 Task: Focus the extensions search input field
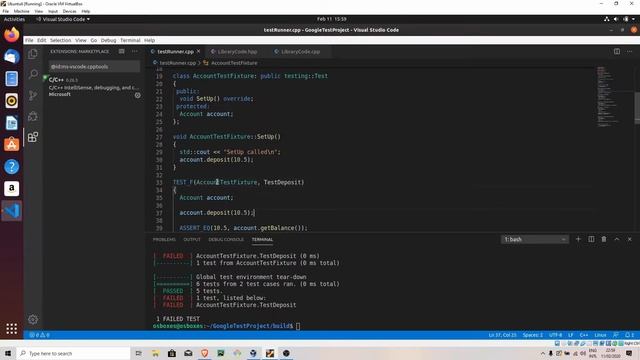[x=94, y=66]
